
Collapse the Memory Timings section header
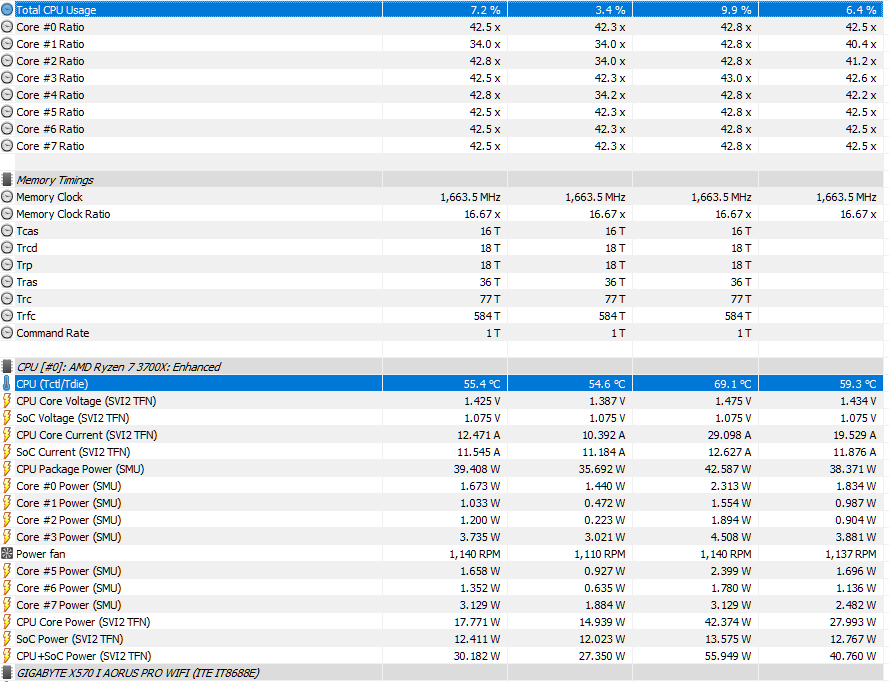(55, 180)
